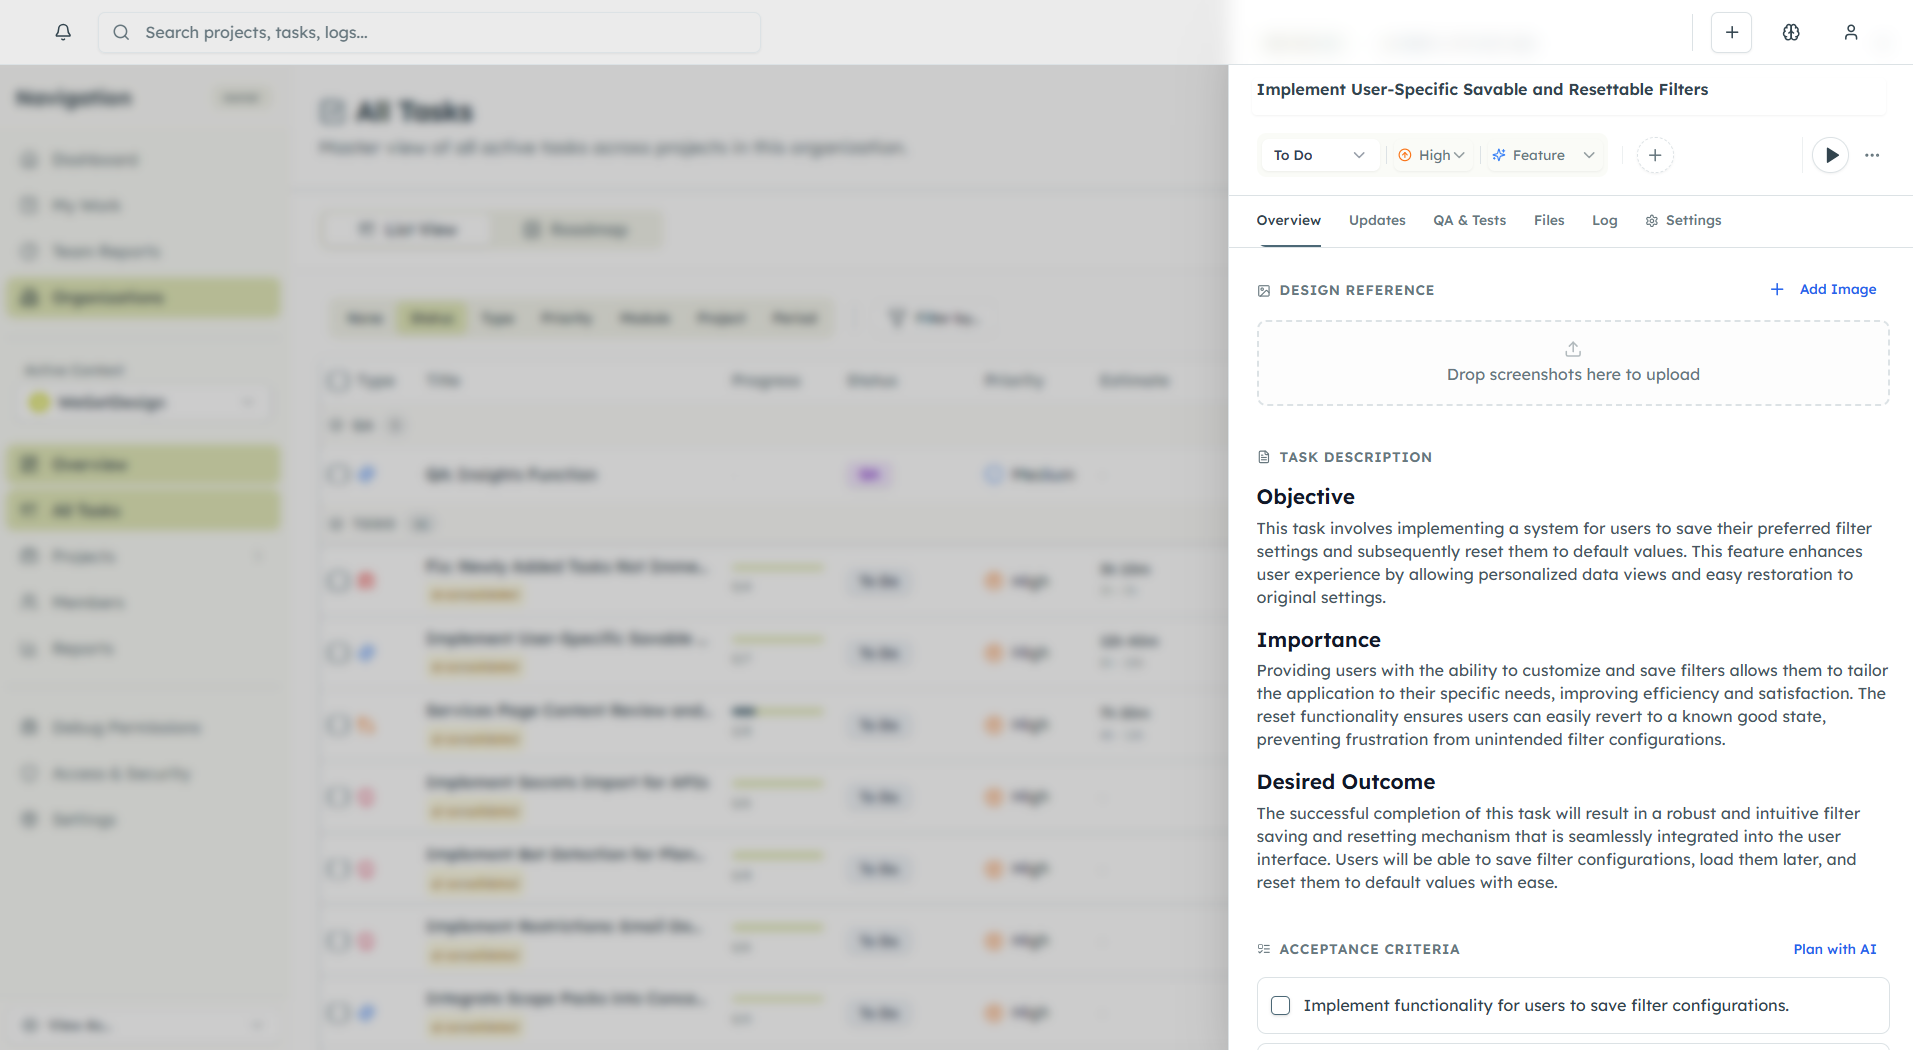This screenshot has height=1050, width=1913.
Task: Open the three-dot more options menu
Action: (x=1872, y=155)
